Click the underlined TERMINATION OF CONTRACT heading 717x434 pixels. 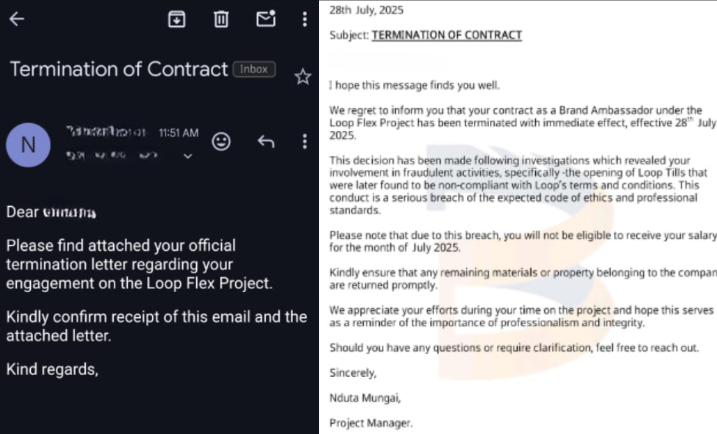(x=446, y=35)
